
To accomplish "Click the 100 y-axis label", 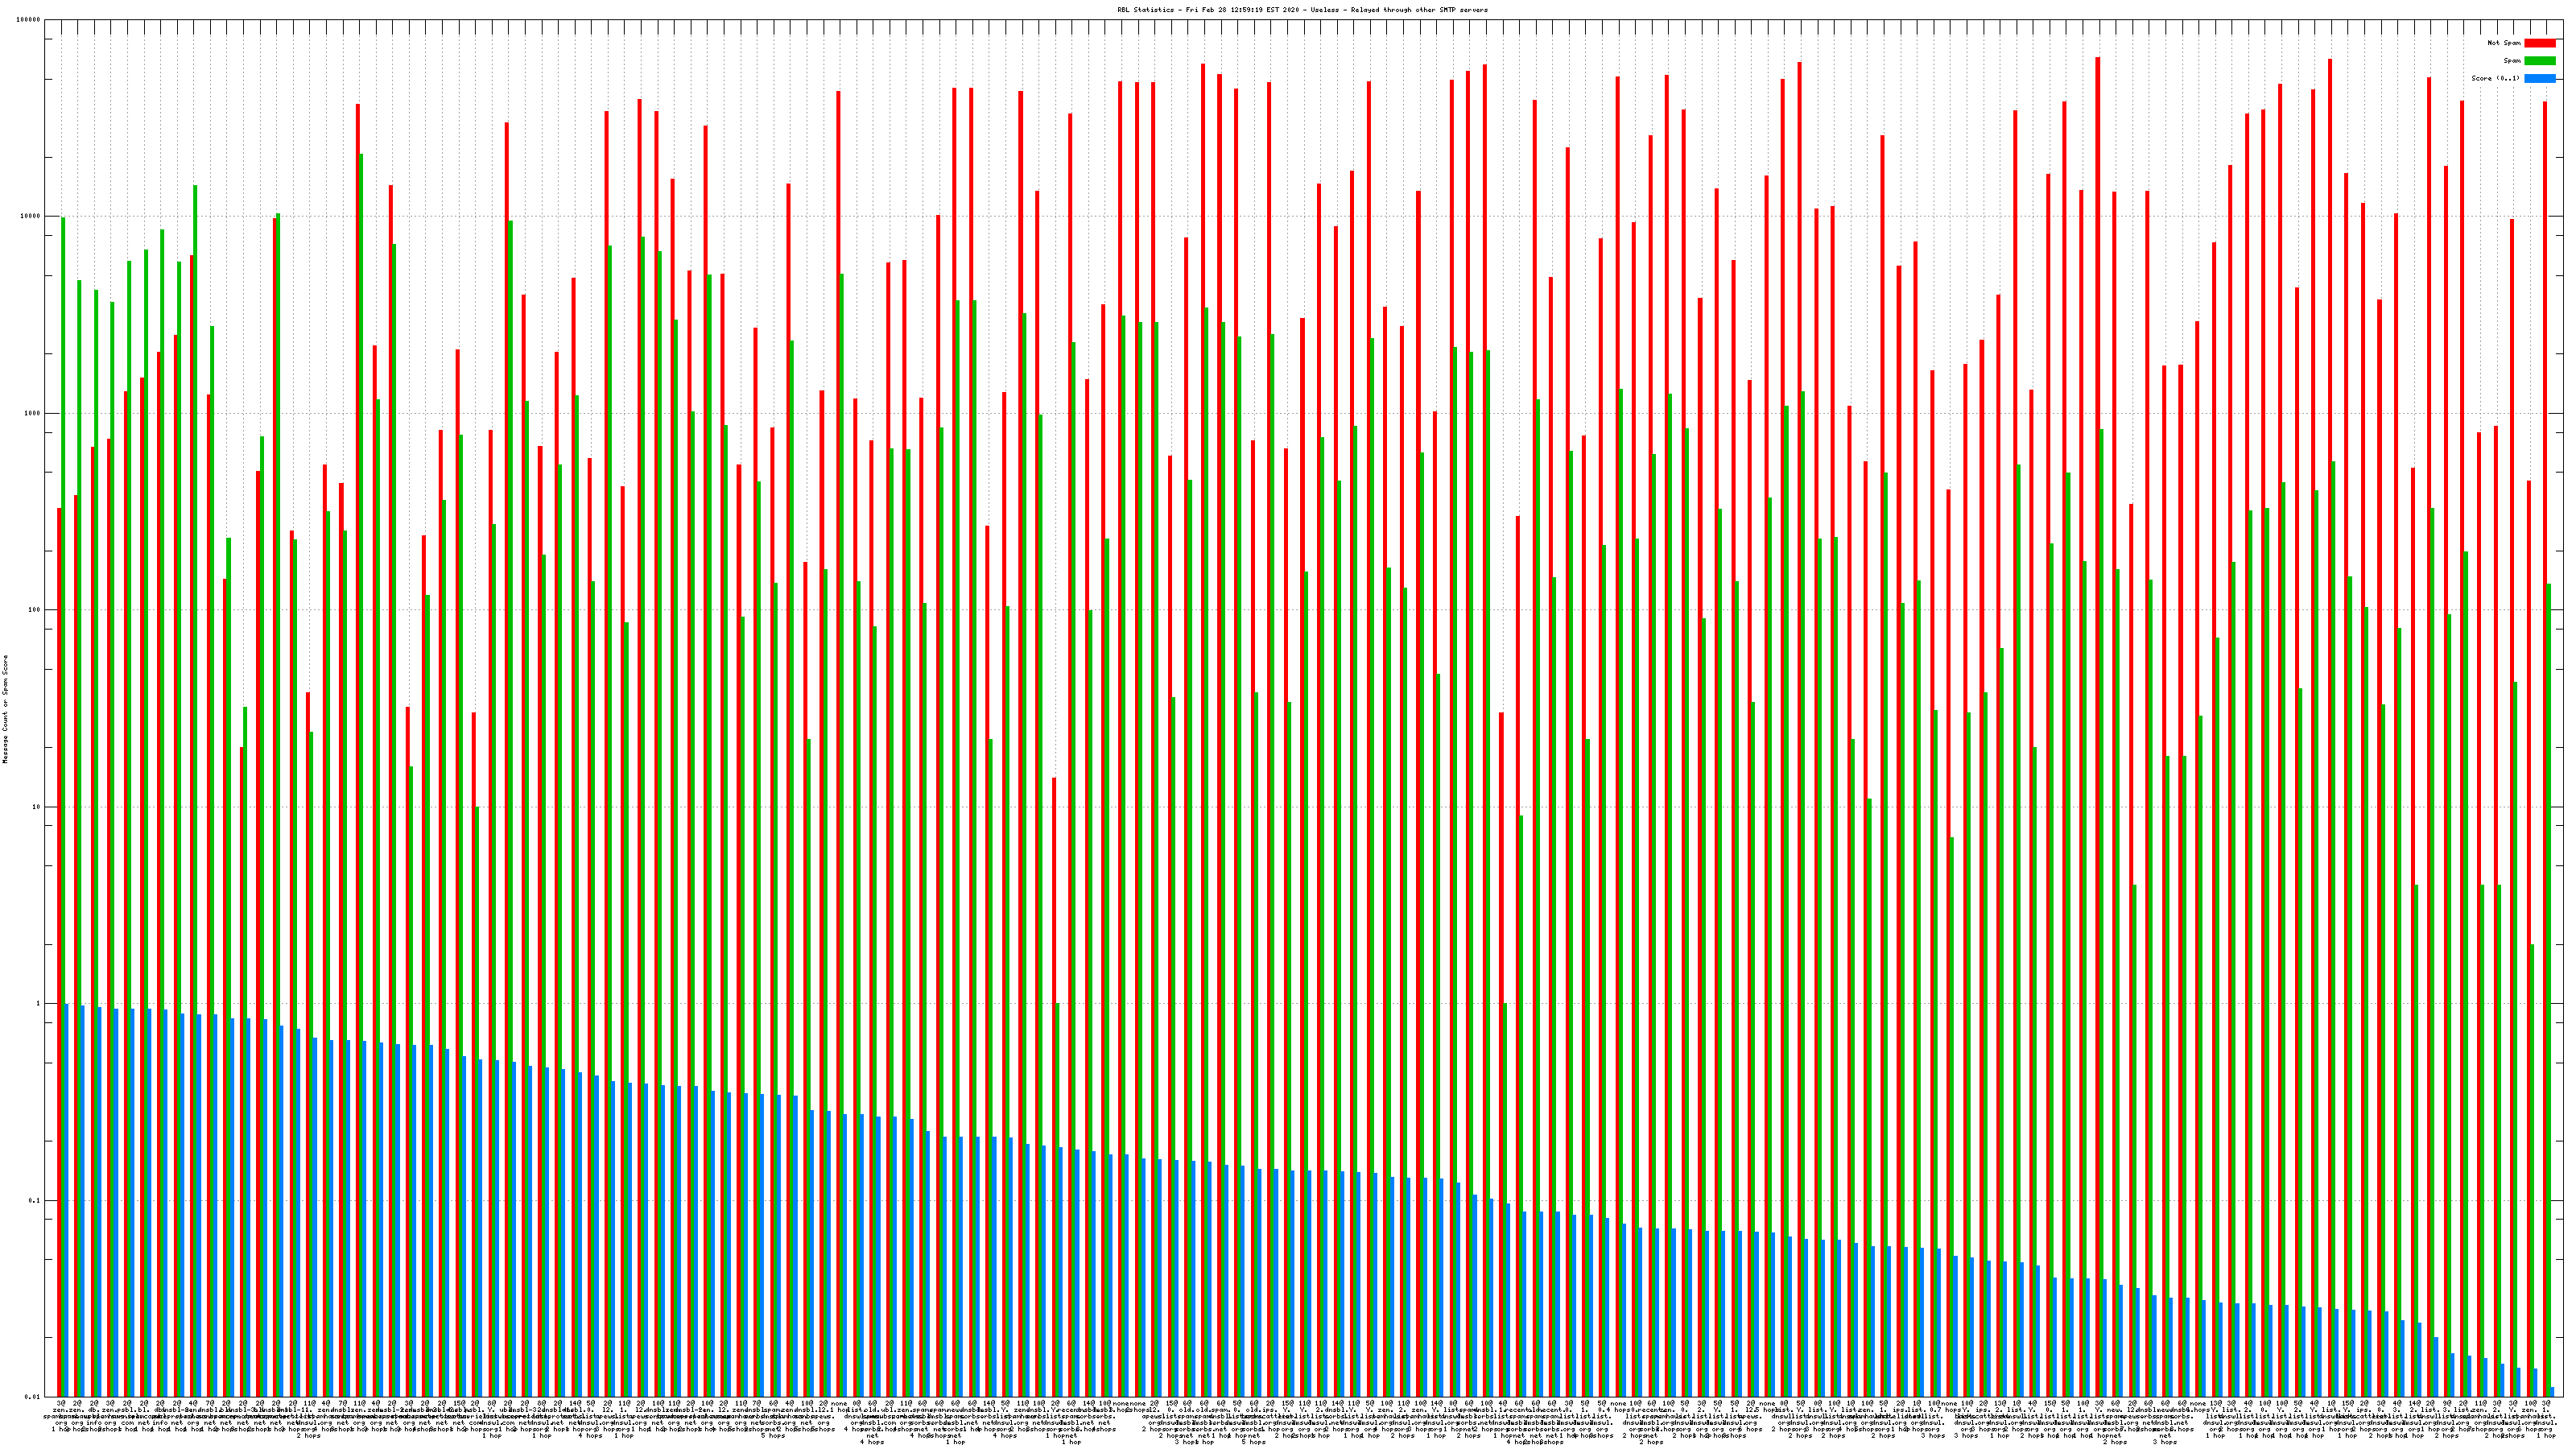I will tap(36, 610).
